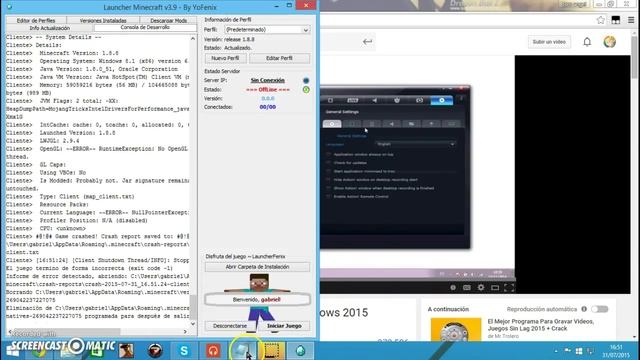Viewport: 640px width, 360px height.
Task: Click the autoplay info icon
Action: click(x=584, y=309)
